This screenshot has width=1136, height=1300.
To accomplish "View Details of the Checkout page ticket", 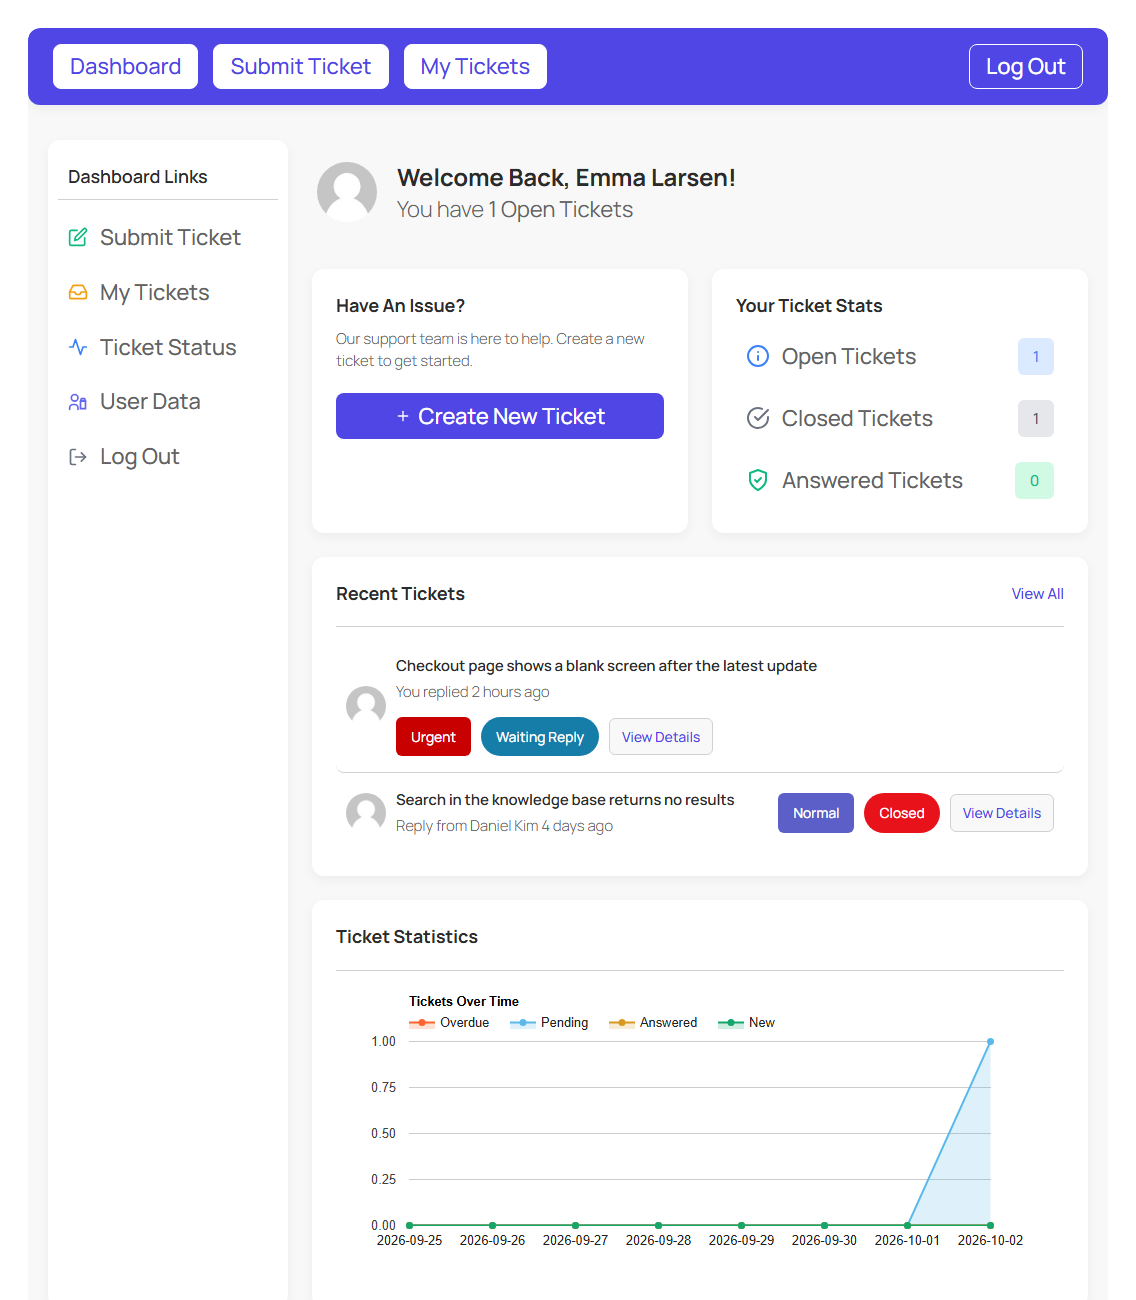I will pyautogui.click(x=661, y=737).
